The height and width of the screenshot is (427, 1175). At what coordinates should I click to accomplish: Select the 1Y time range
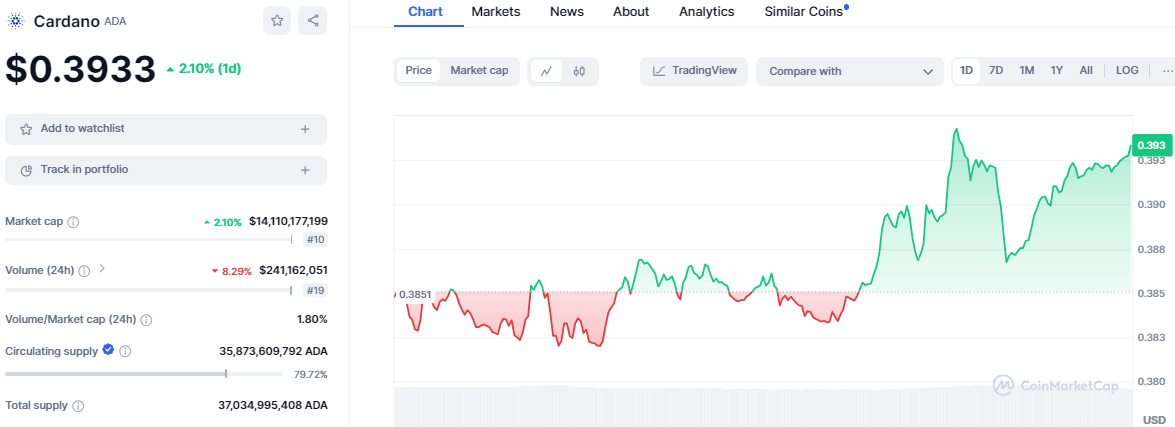pyautogui.click(x=1057, y=70)
